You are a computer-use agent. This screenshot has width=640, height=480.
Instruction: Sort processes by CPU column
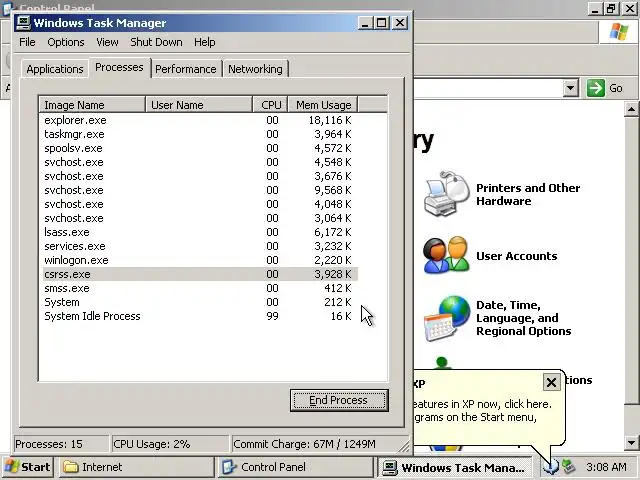pos(271,105)
